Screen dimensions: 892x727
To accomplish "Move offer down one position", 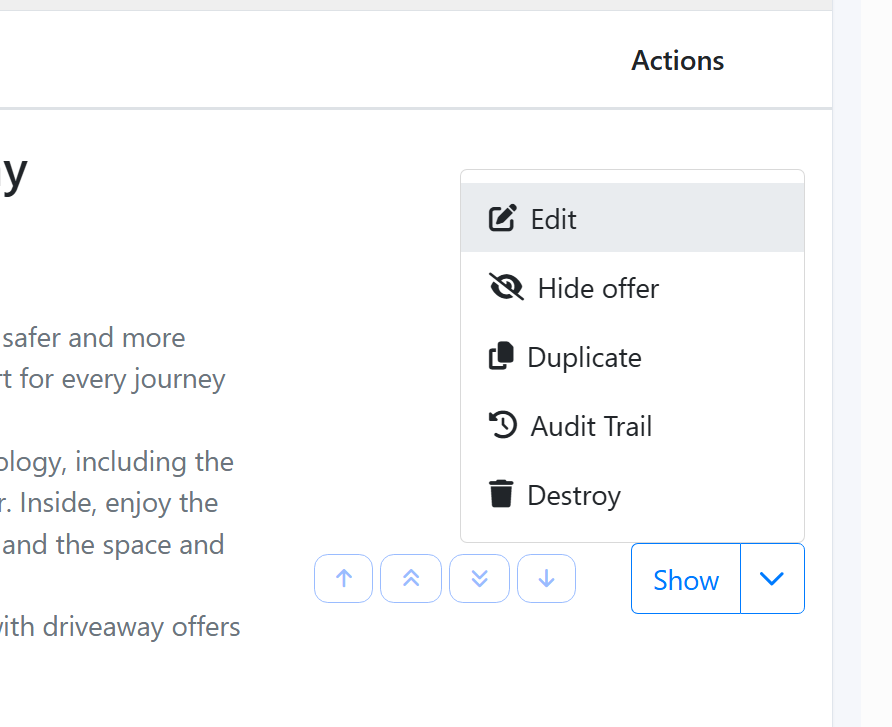I will (x=546, y=579).
